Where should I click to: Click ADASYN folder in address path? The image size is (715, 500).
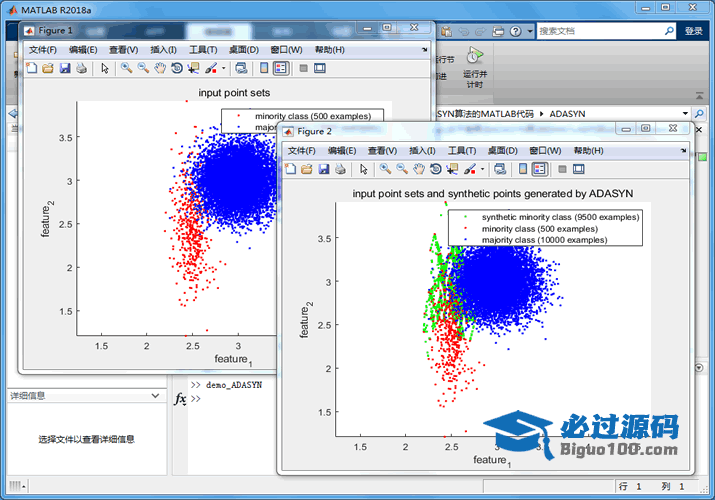[x=567, y=114]
